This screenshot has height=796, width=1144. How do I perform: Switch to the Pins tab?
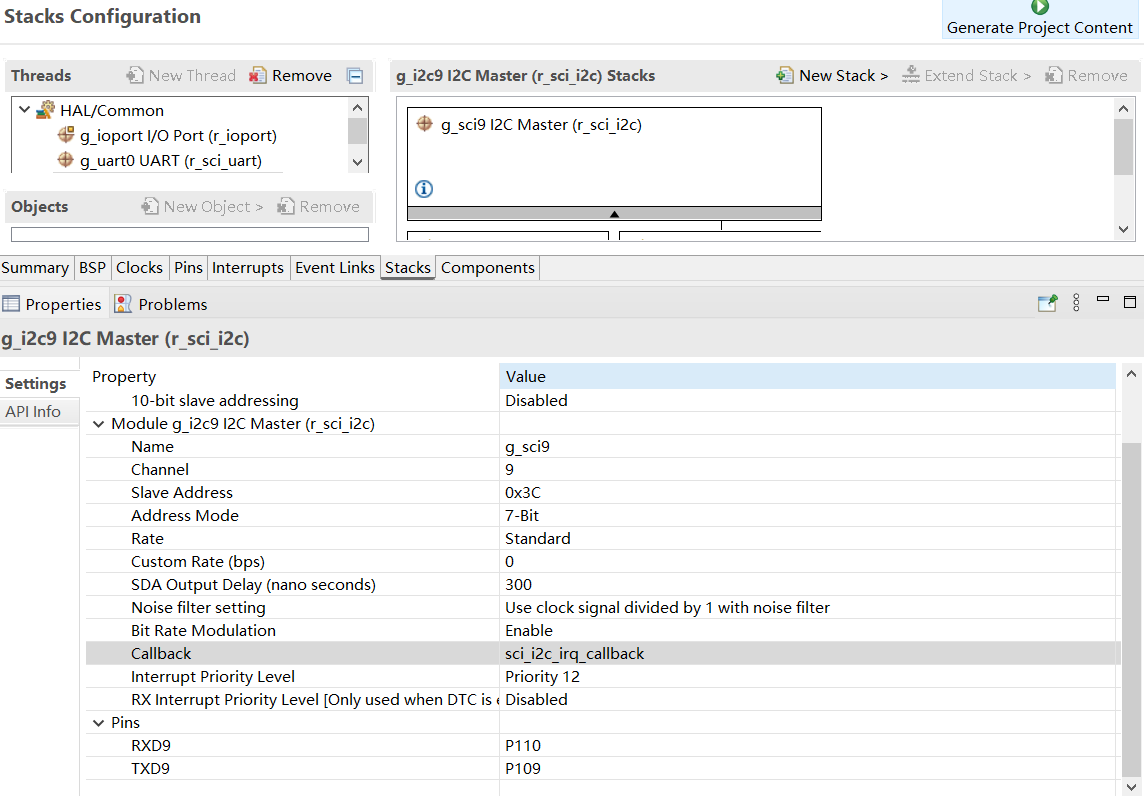click(x=188, y=267)
